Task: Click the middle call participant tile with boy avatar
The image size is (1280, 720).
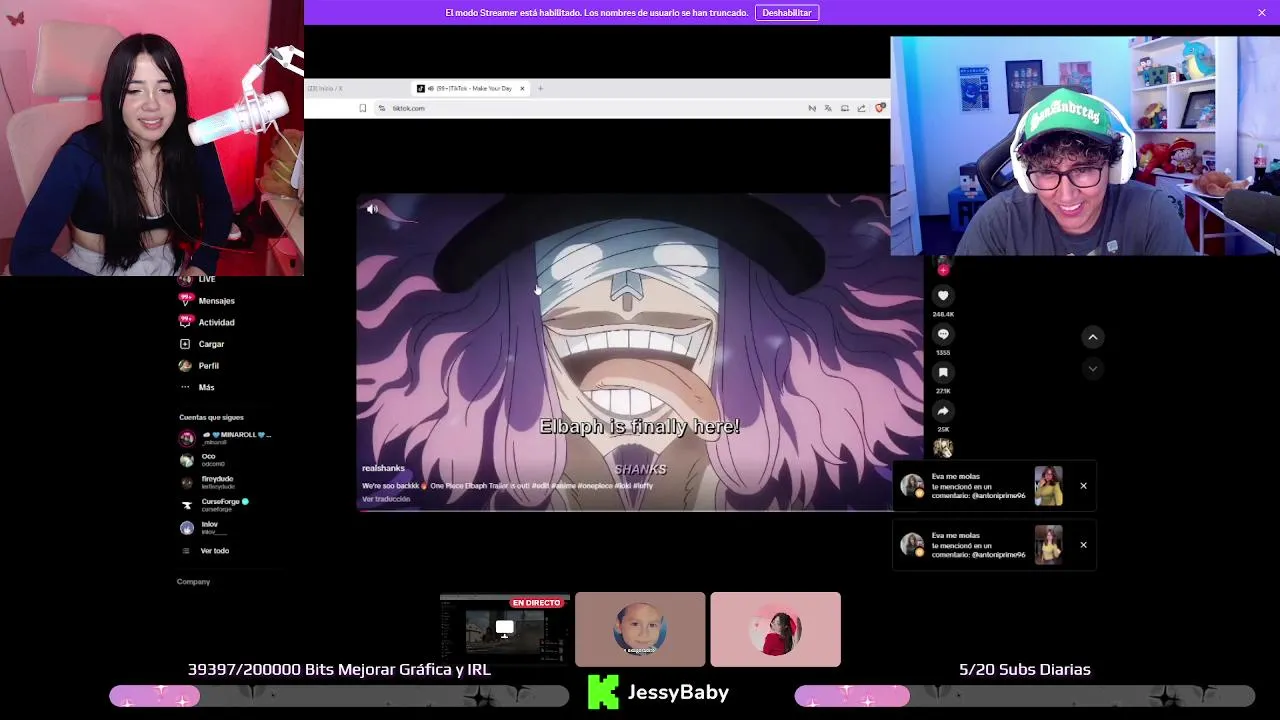Action: point(640,629)
